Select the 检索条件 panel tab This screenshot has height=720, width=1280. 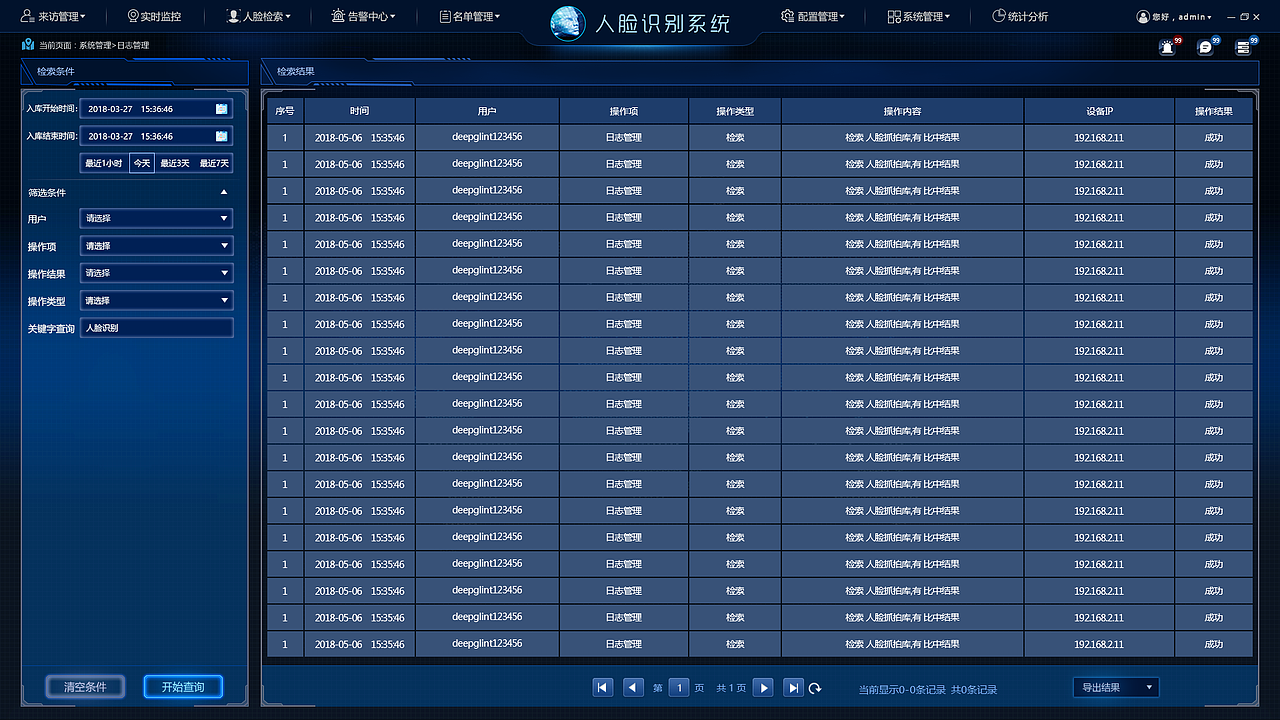tap(56, 72)
